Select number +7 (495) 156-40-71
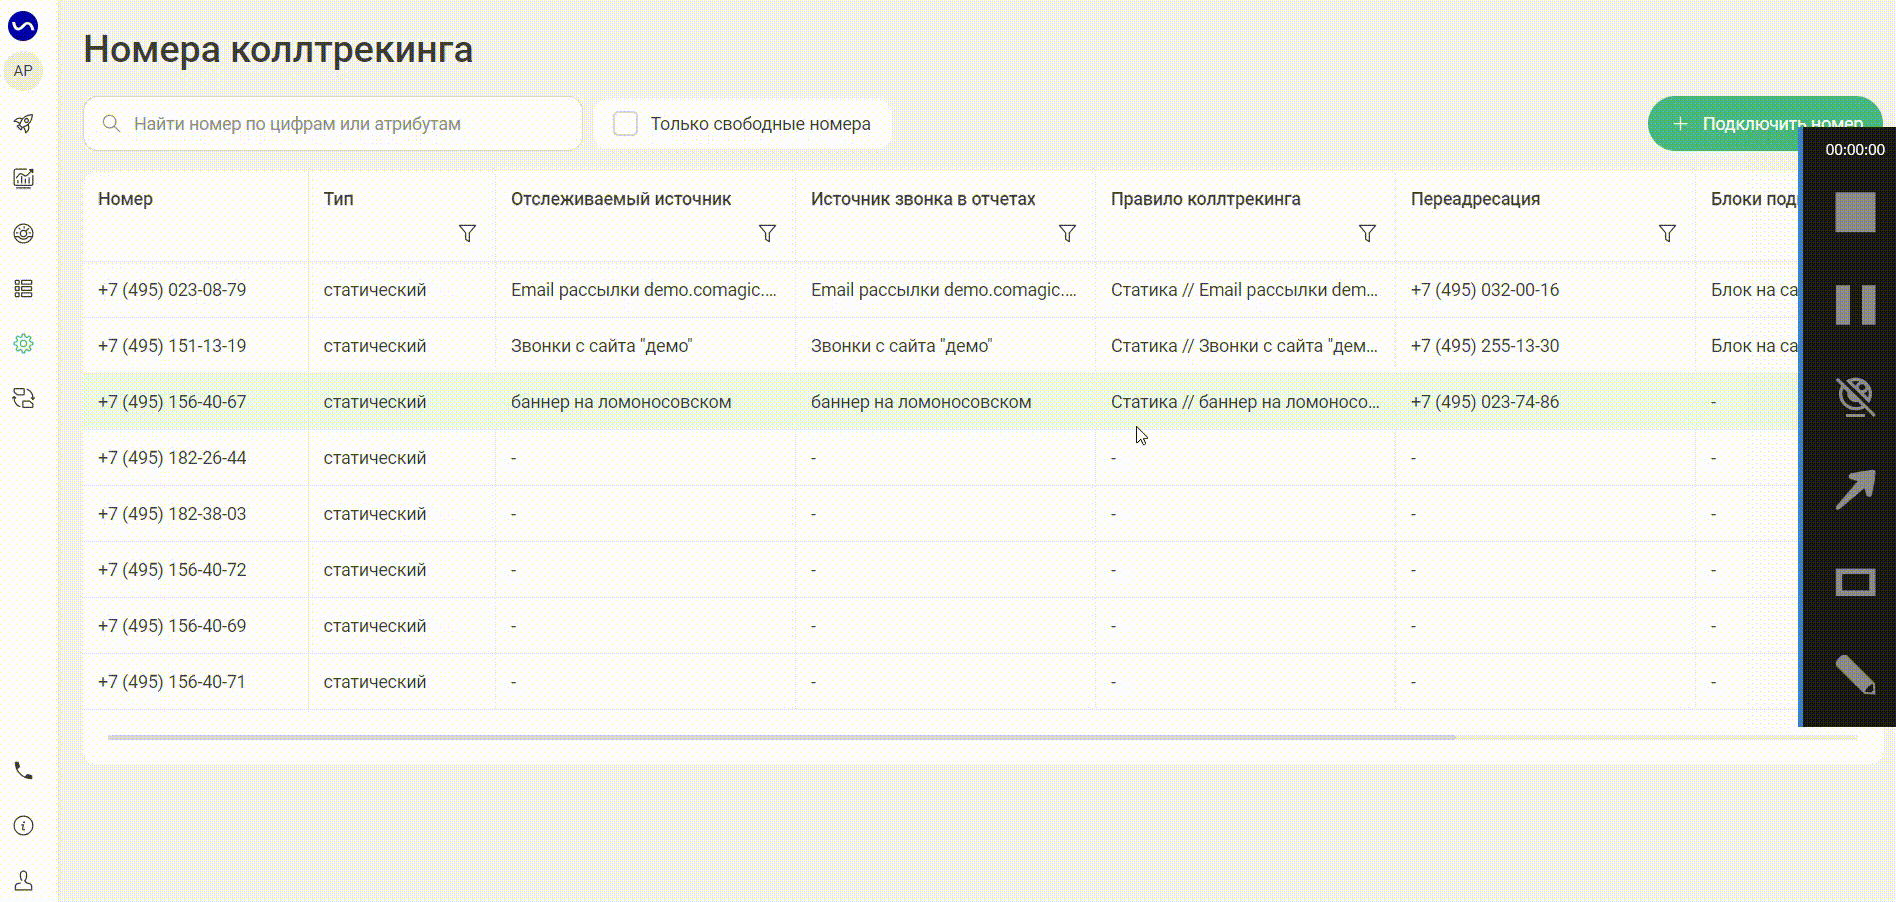The width and height of the screenshot is (1896, 902). [172, 682]
